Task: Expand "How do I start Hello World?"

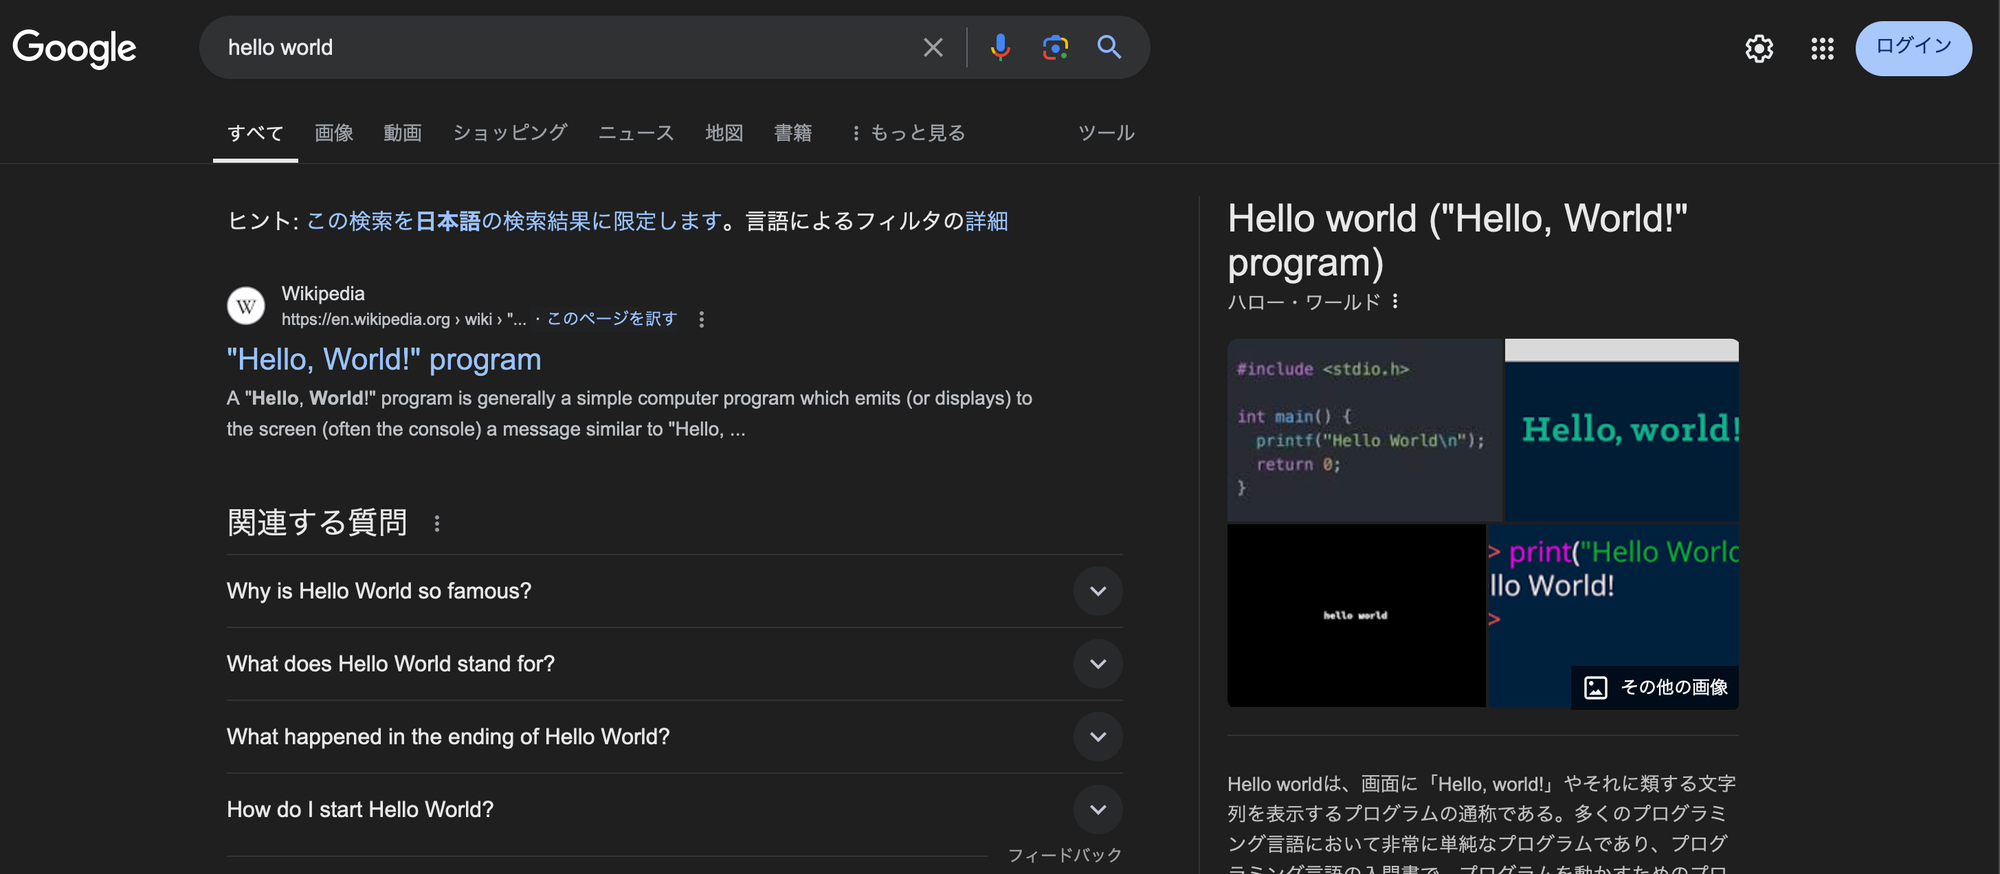Action: pyautogui.click(x=675, y=810)
